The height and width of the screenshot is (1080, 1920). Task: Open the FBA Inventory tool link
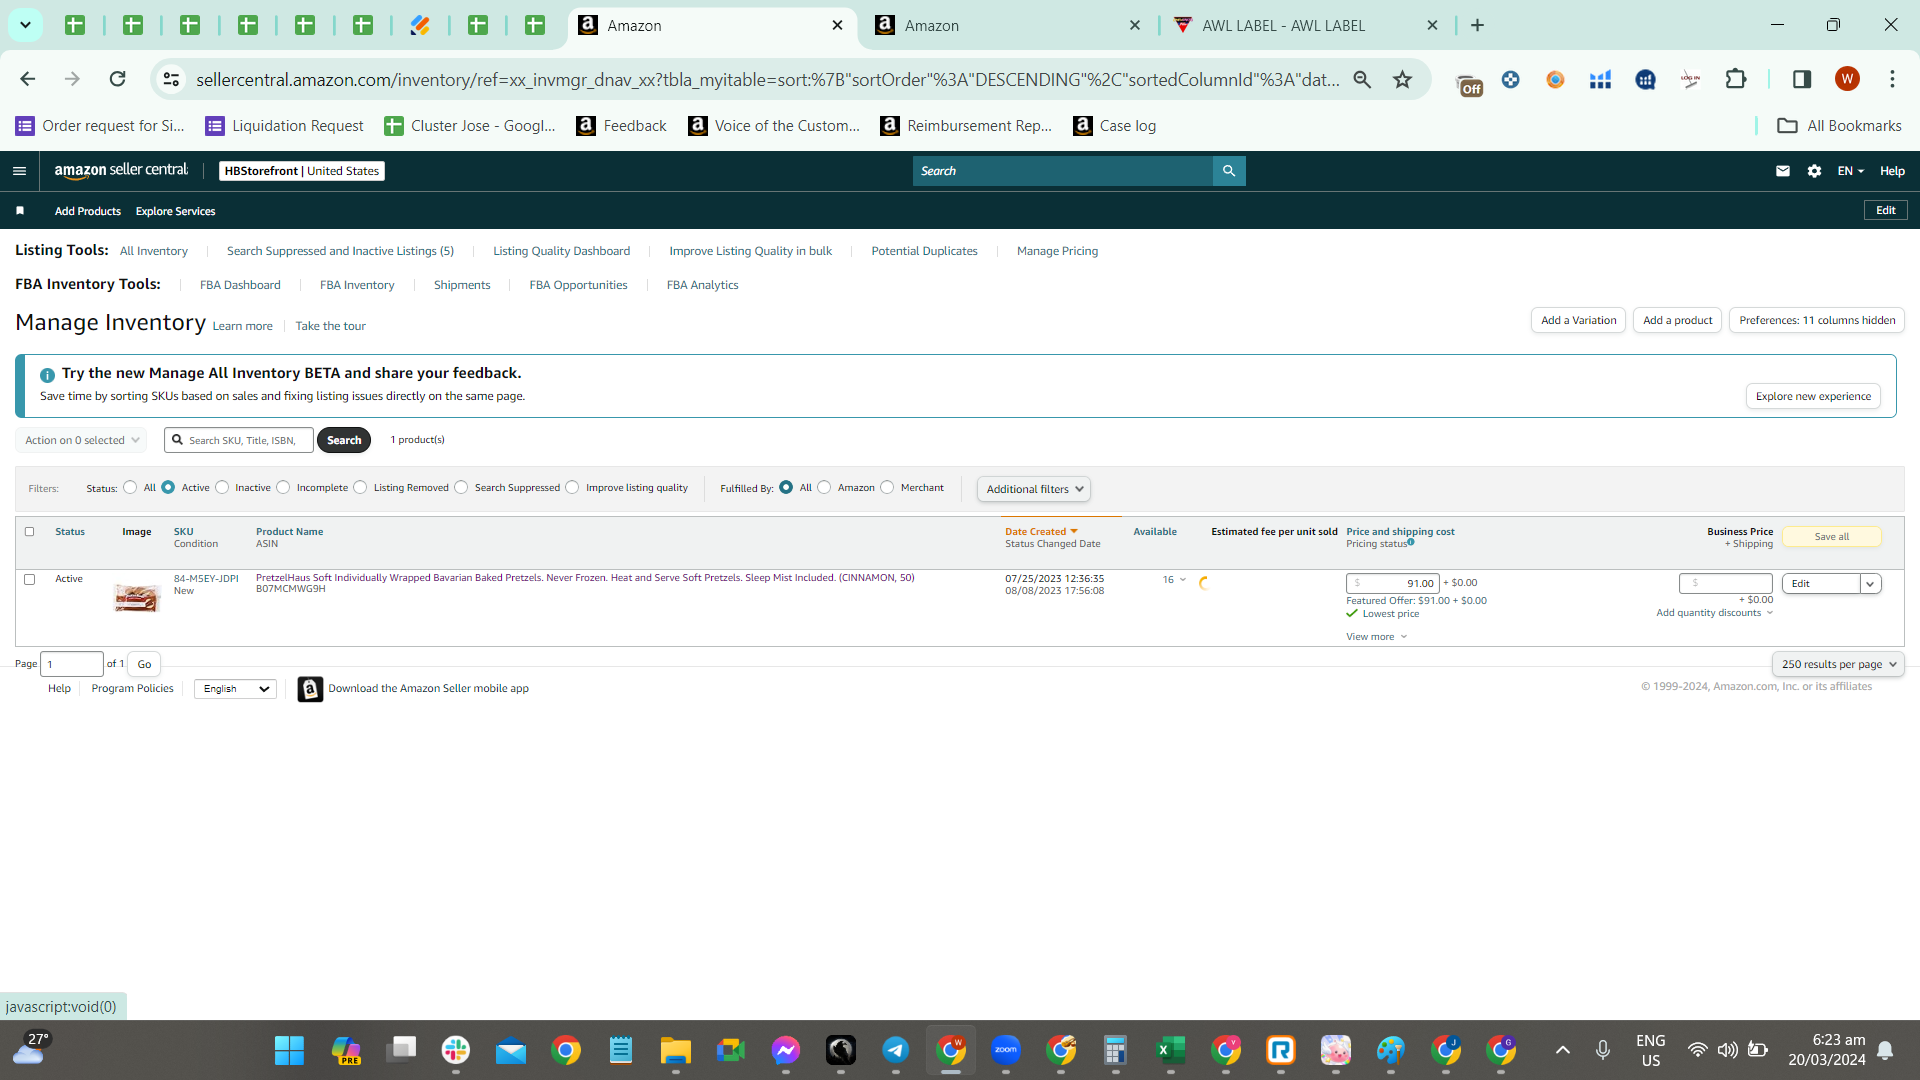(x=357, y=285)
